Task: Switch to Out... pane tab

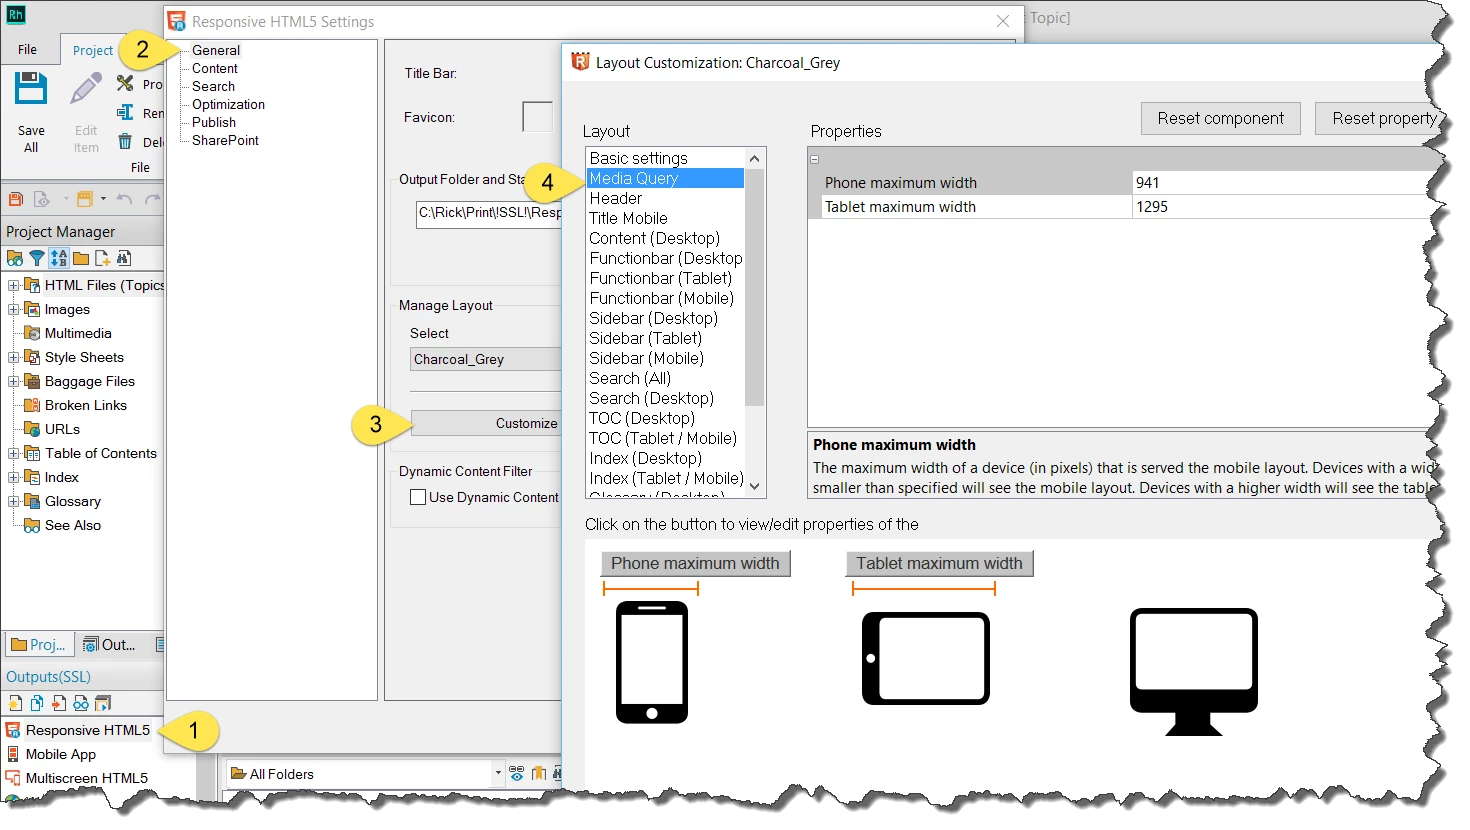Action: tap(109, 645)
